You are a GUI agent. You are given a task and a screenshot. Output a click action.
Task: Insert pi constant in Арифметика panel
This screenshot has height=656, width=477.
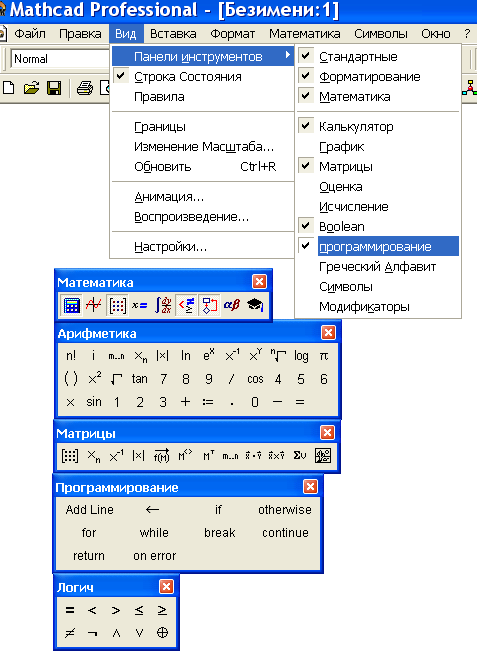(324, 356)
